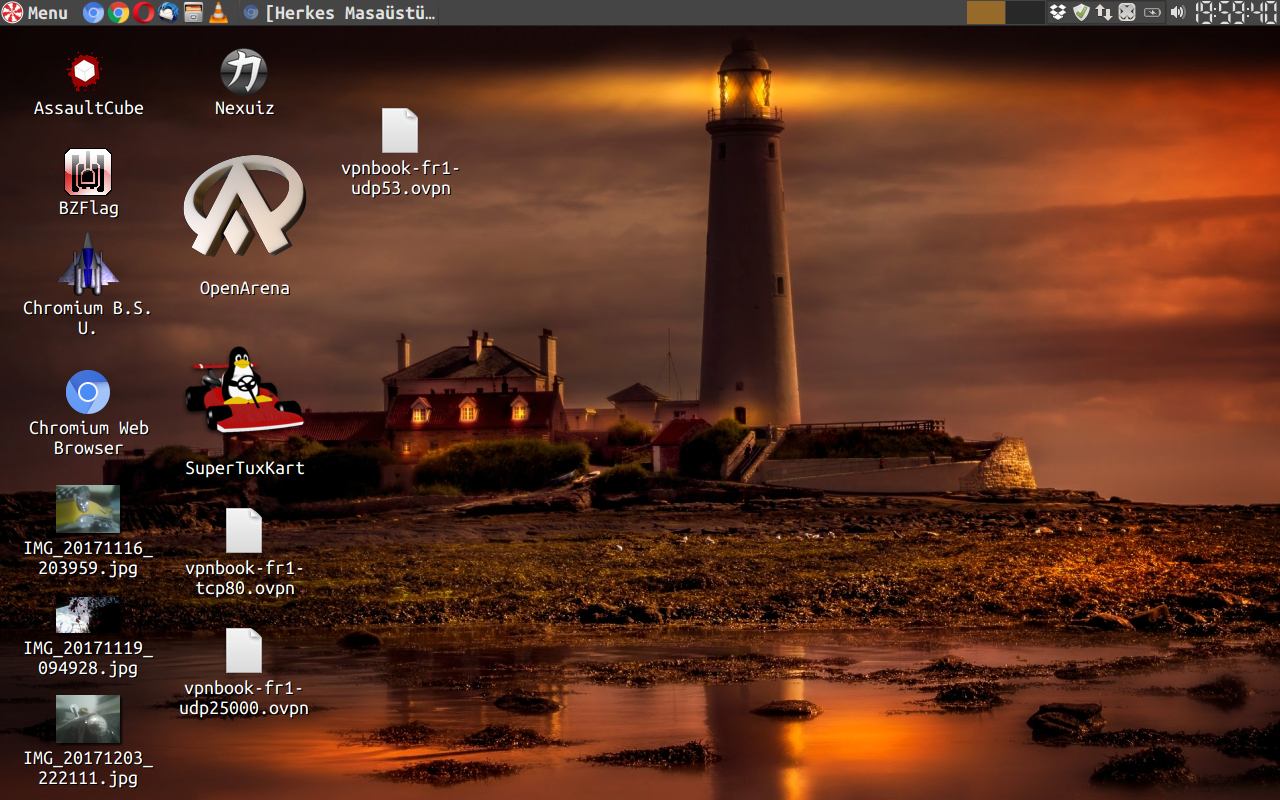1280x800 pixels.
Task: Open Thunderbird mail from the panel
Action: pos(168,13)
